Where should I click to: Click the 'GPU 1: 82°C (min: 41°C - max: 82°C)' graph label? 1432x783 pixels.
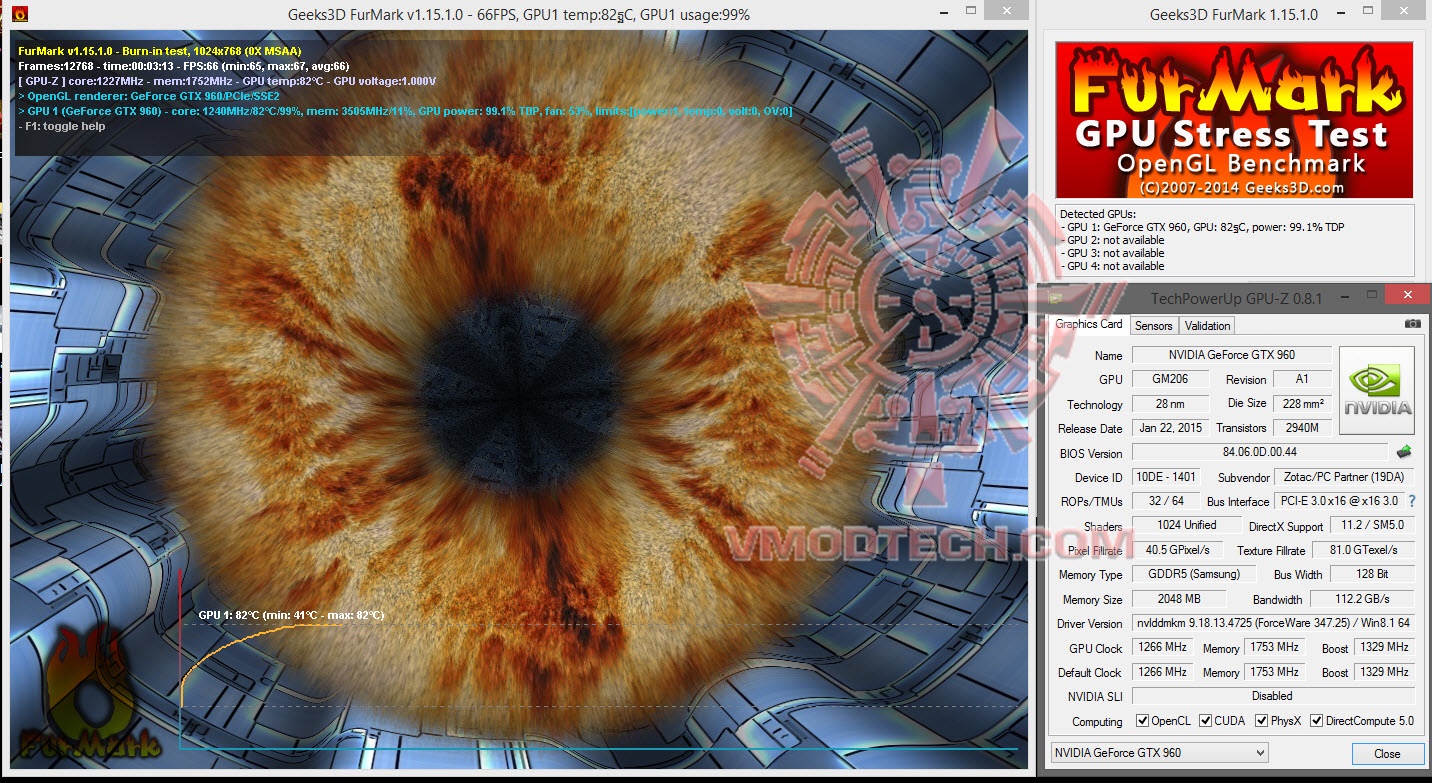291,615
